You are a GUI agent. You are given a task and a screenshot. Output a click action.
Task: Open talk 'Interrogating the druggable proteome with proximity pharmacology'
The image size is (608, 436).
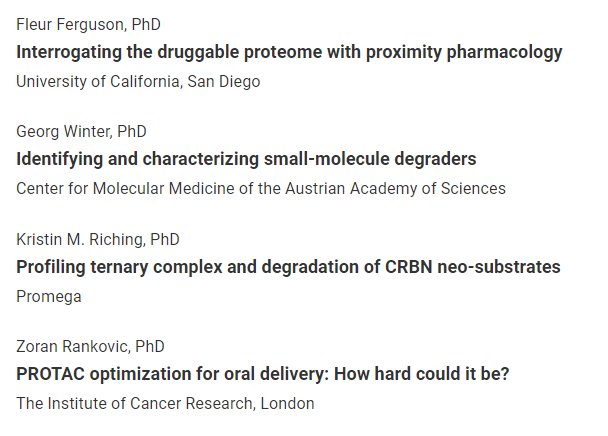tap(289, 52)
